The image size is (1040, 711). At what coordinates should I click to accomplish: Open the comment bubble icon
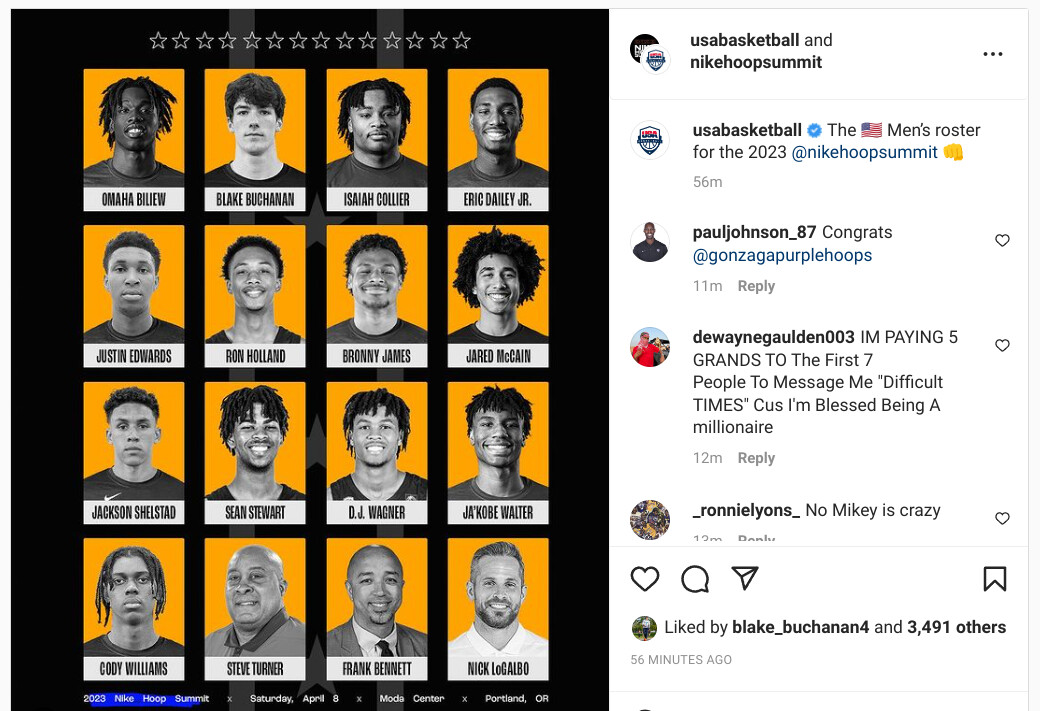tap(695, 579)
